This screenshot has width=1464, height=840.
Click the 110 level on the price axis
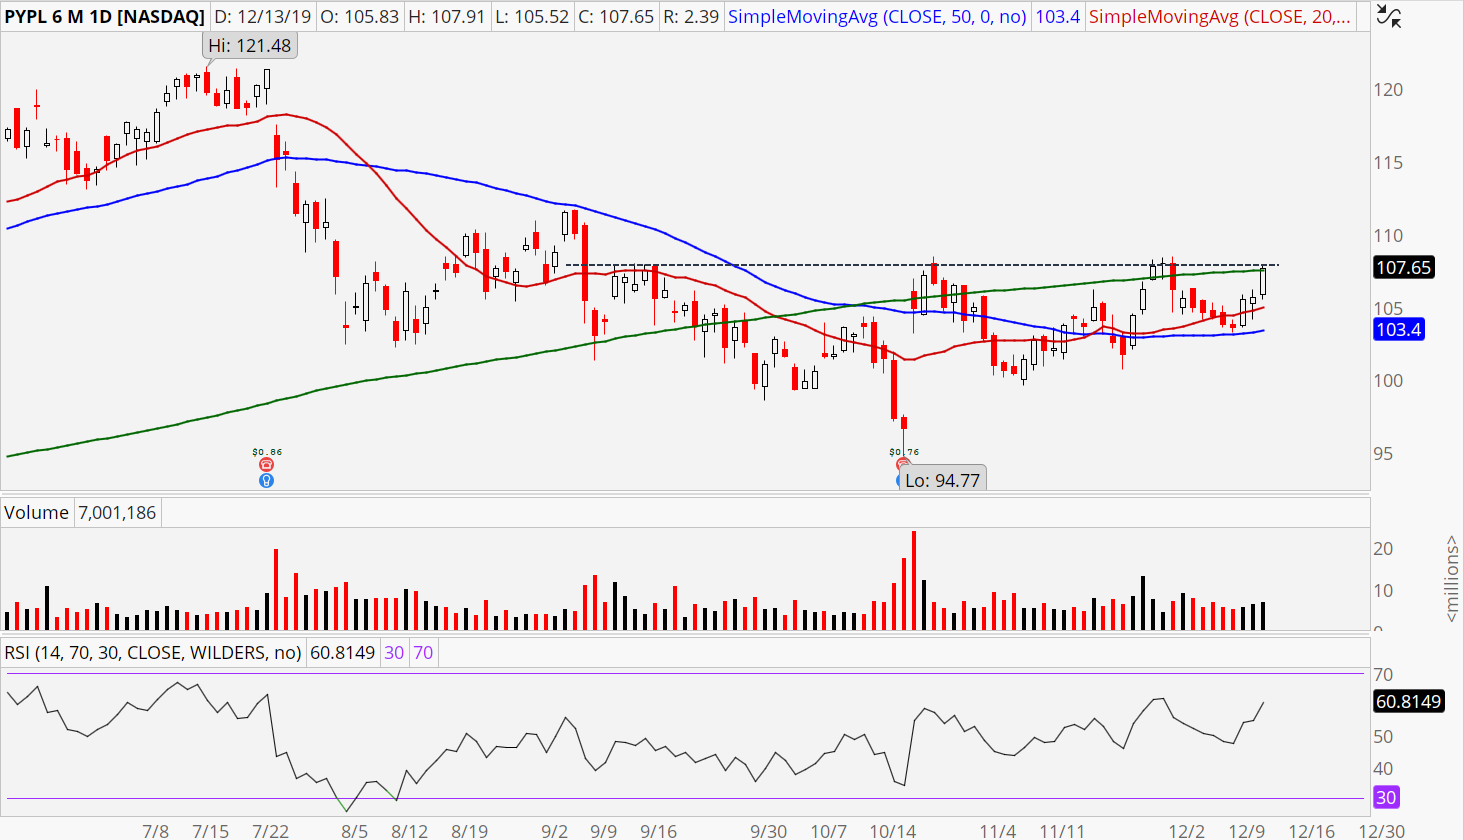pos(1388,236)
